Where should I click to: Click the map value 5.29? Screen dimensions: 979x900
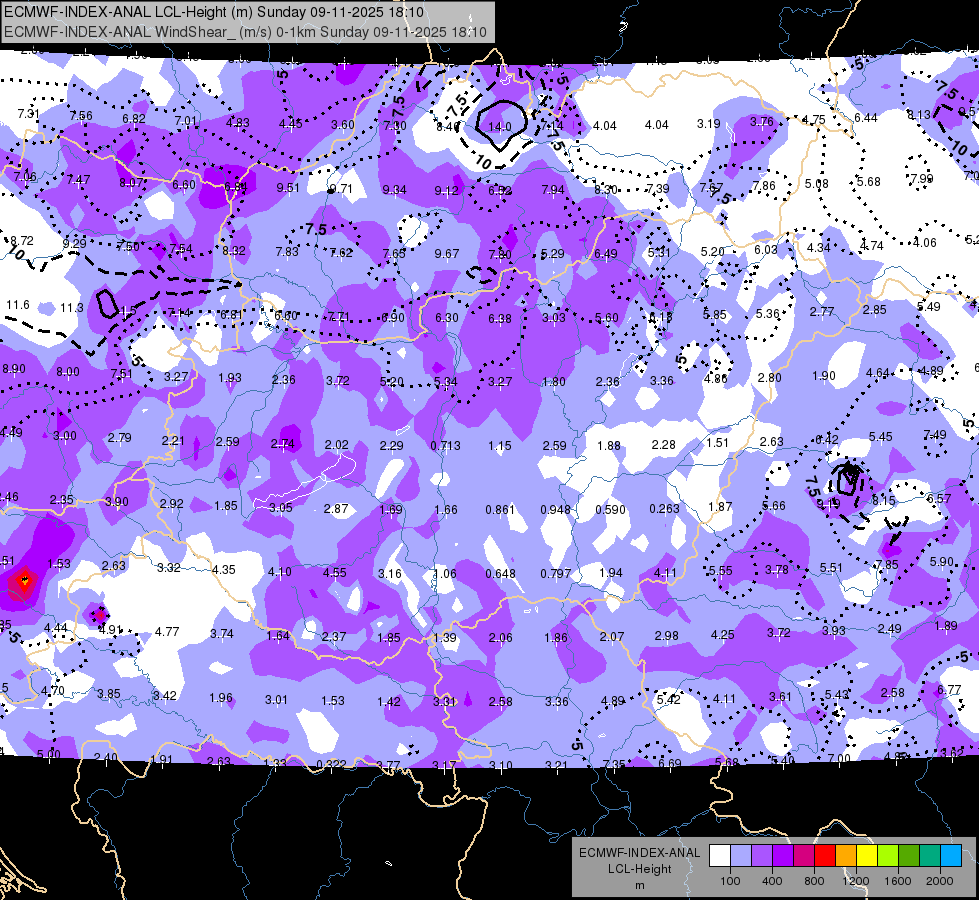(x=553, y=254)
